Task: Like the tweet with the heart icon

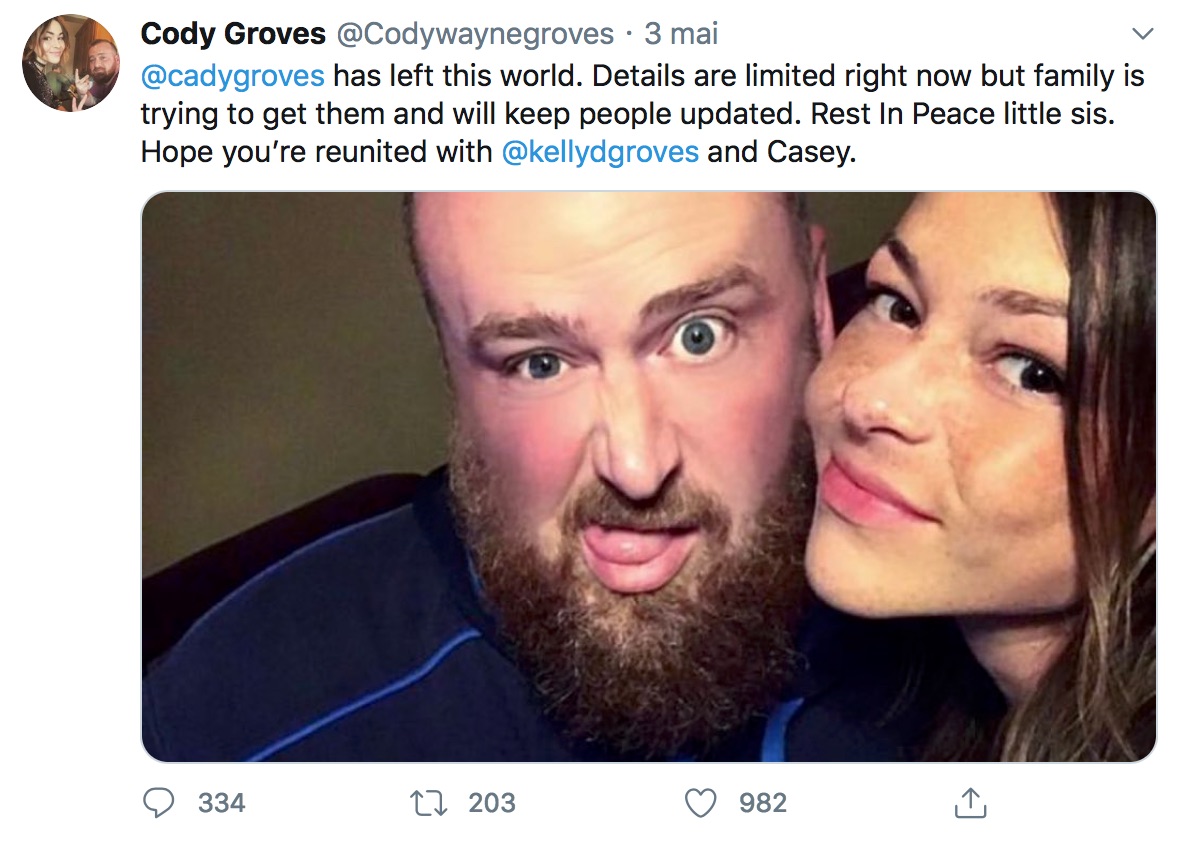Action: pos(701,803)
